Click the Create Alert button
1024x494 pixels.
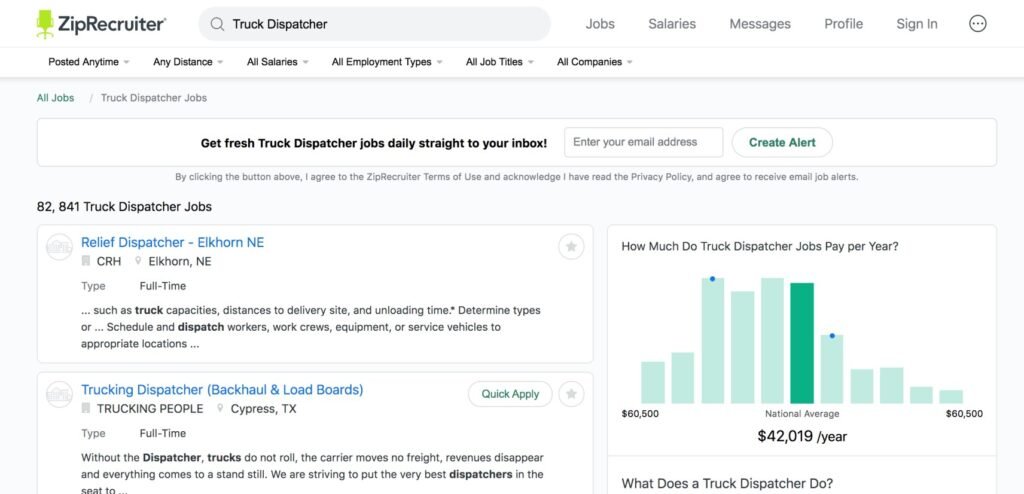(782, 142)
